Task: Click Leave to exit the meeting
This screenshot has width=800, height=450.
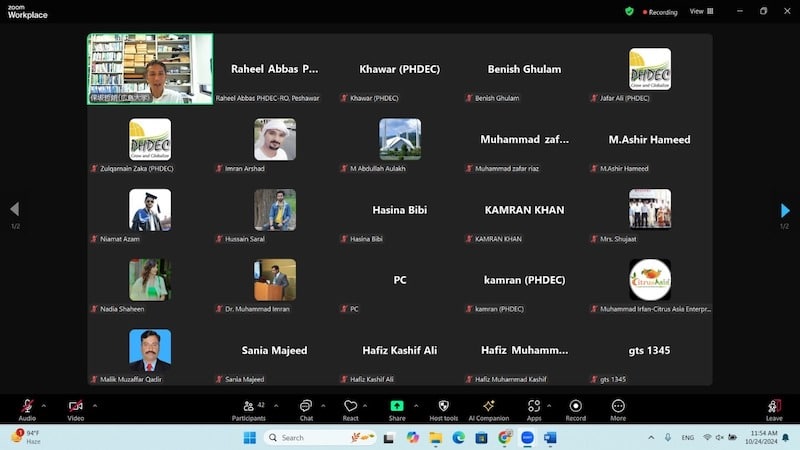Action: [773, 408]
